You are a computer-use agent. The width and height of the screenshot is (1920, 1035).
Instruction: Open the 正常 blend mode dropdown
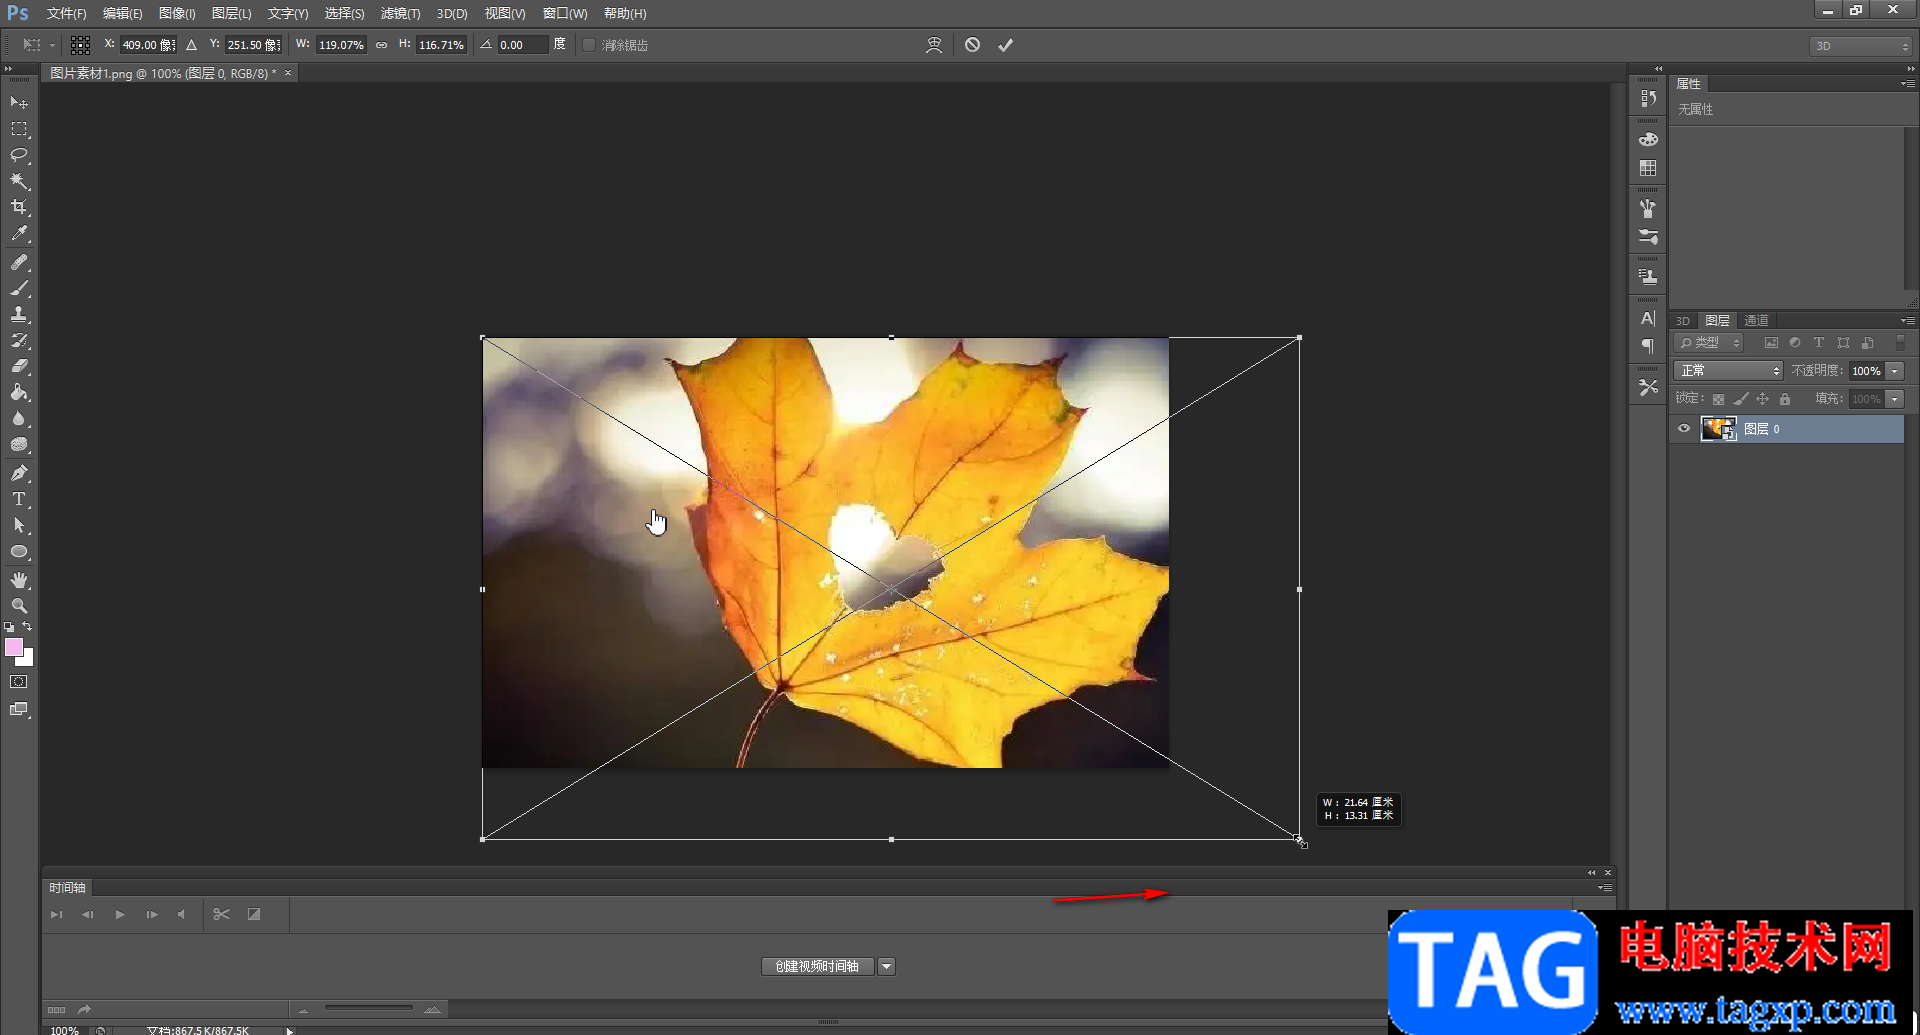pos(1729,371)
